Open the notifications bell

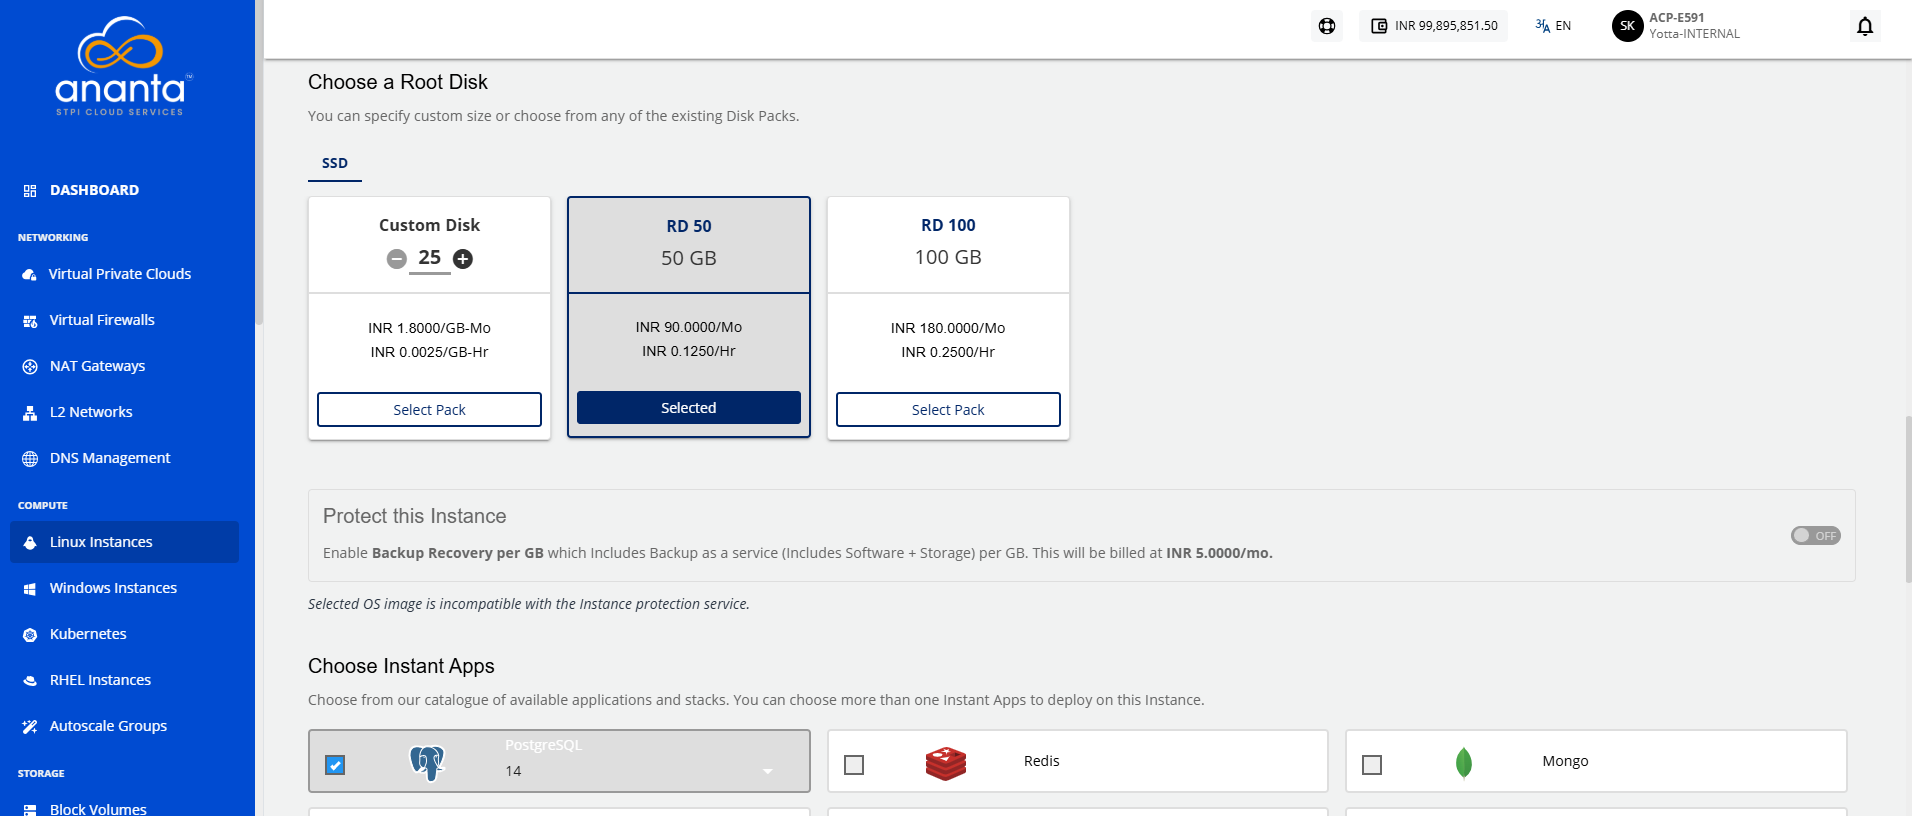(1865, 26)
